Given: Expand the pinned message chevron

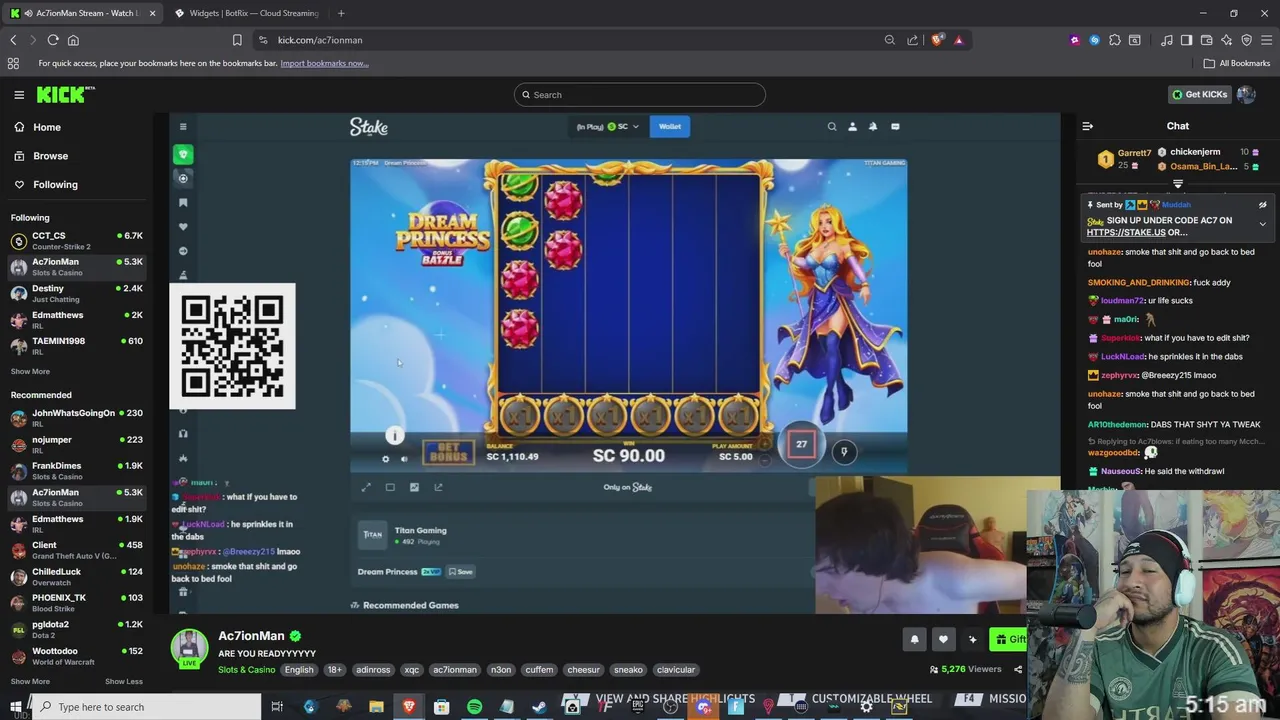Looking at the screenshot, I should point(1262,224).
